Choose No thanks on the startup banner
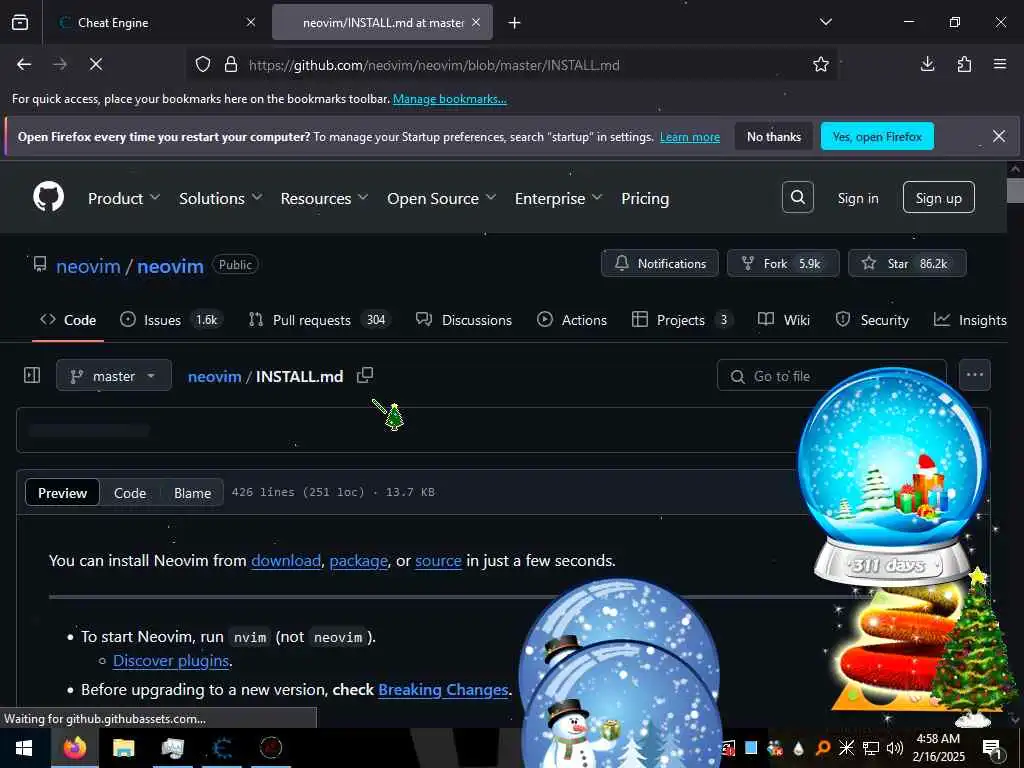Viewport: 1024px width, 768px height. point(774,136)
